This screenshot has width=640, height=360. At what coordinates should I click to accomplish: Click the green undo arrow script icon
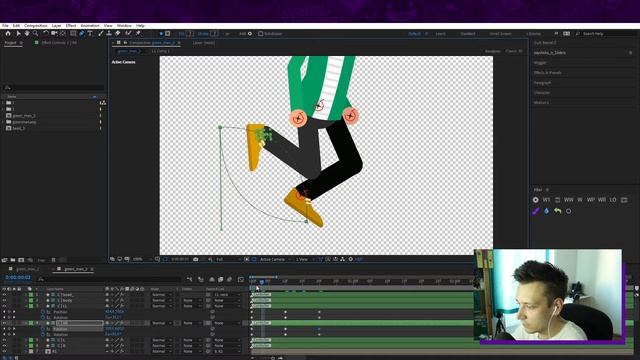[x=558, y=211]
